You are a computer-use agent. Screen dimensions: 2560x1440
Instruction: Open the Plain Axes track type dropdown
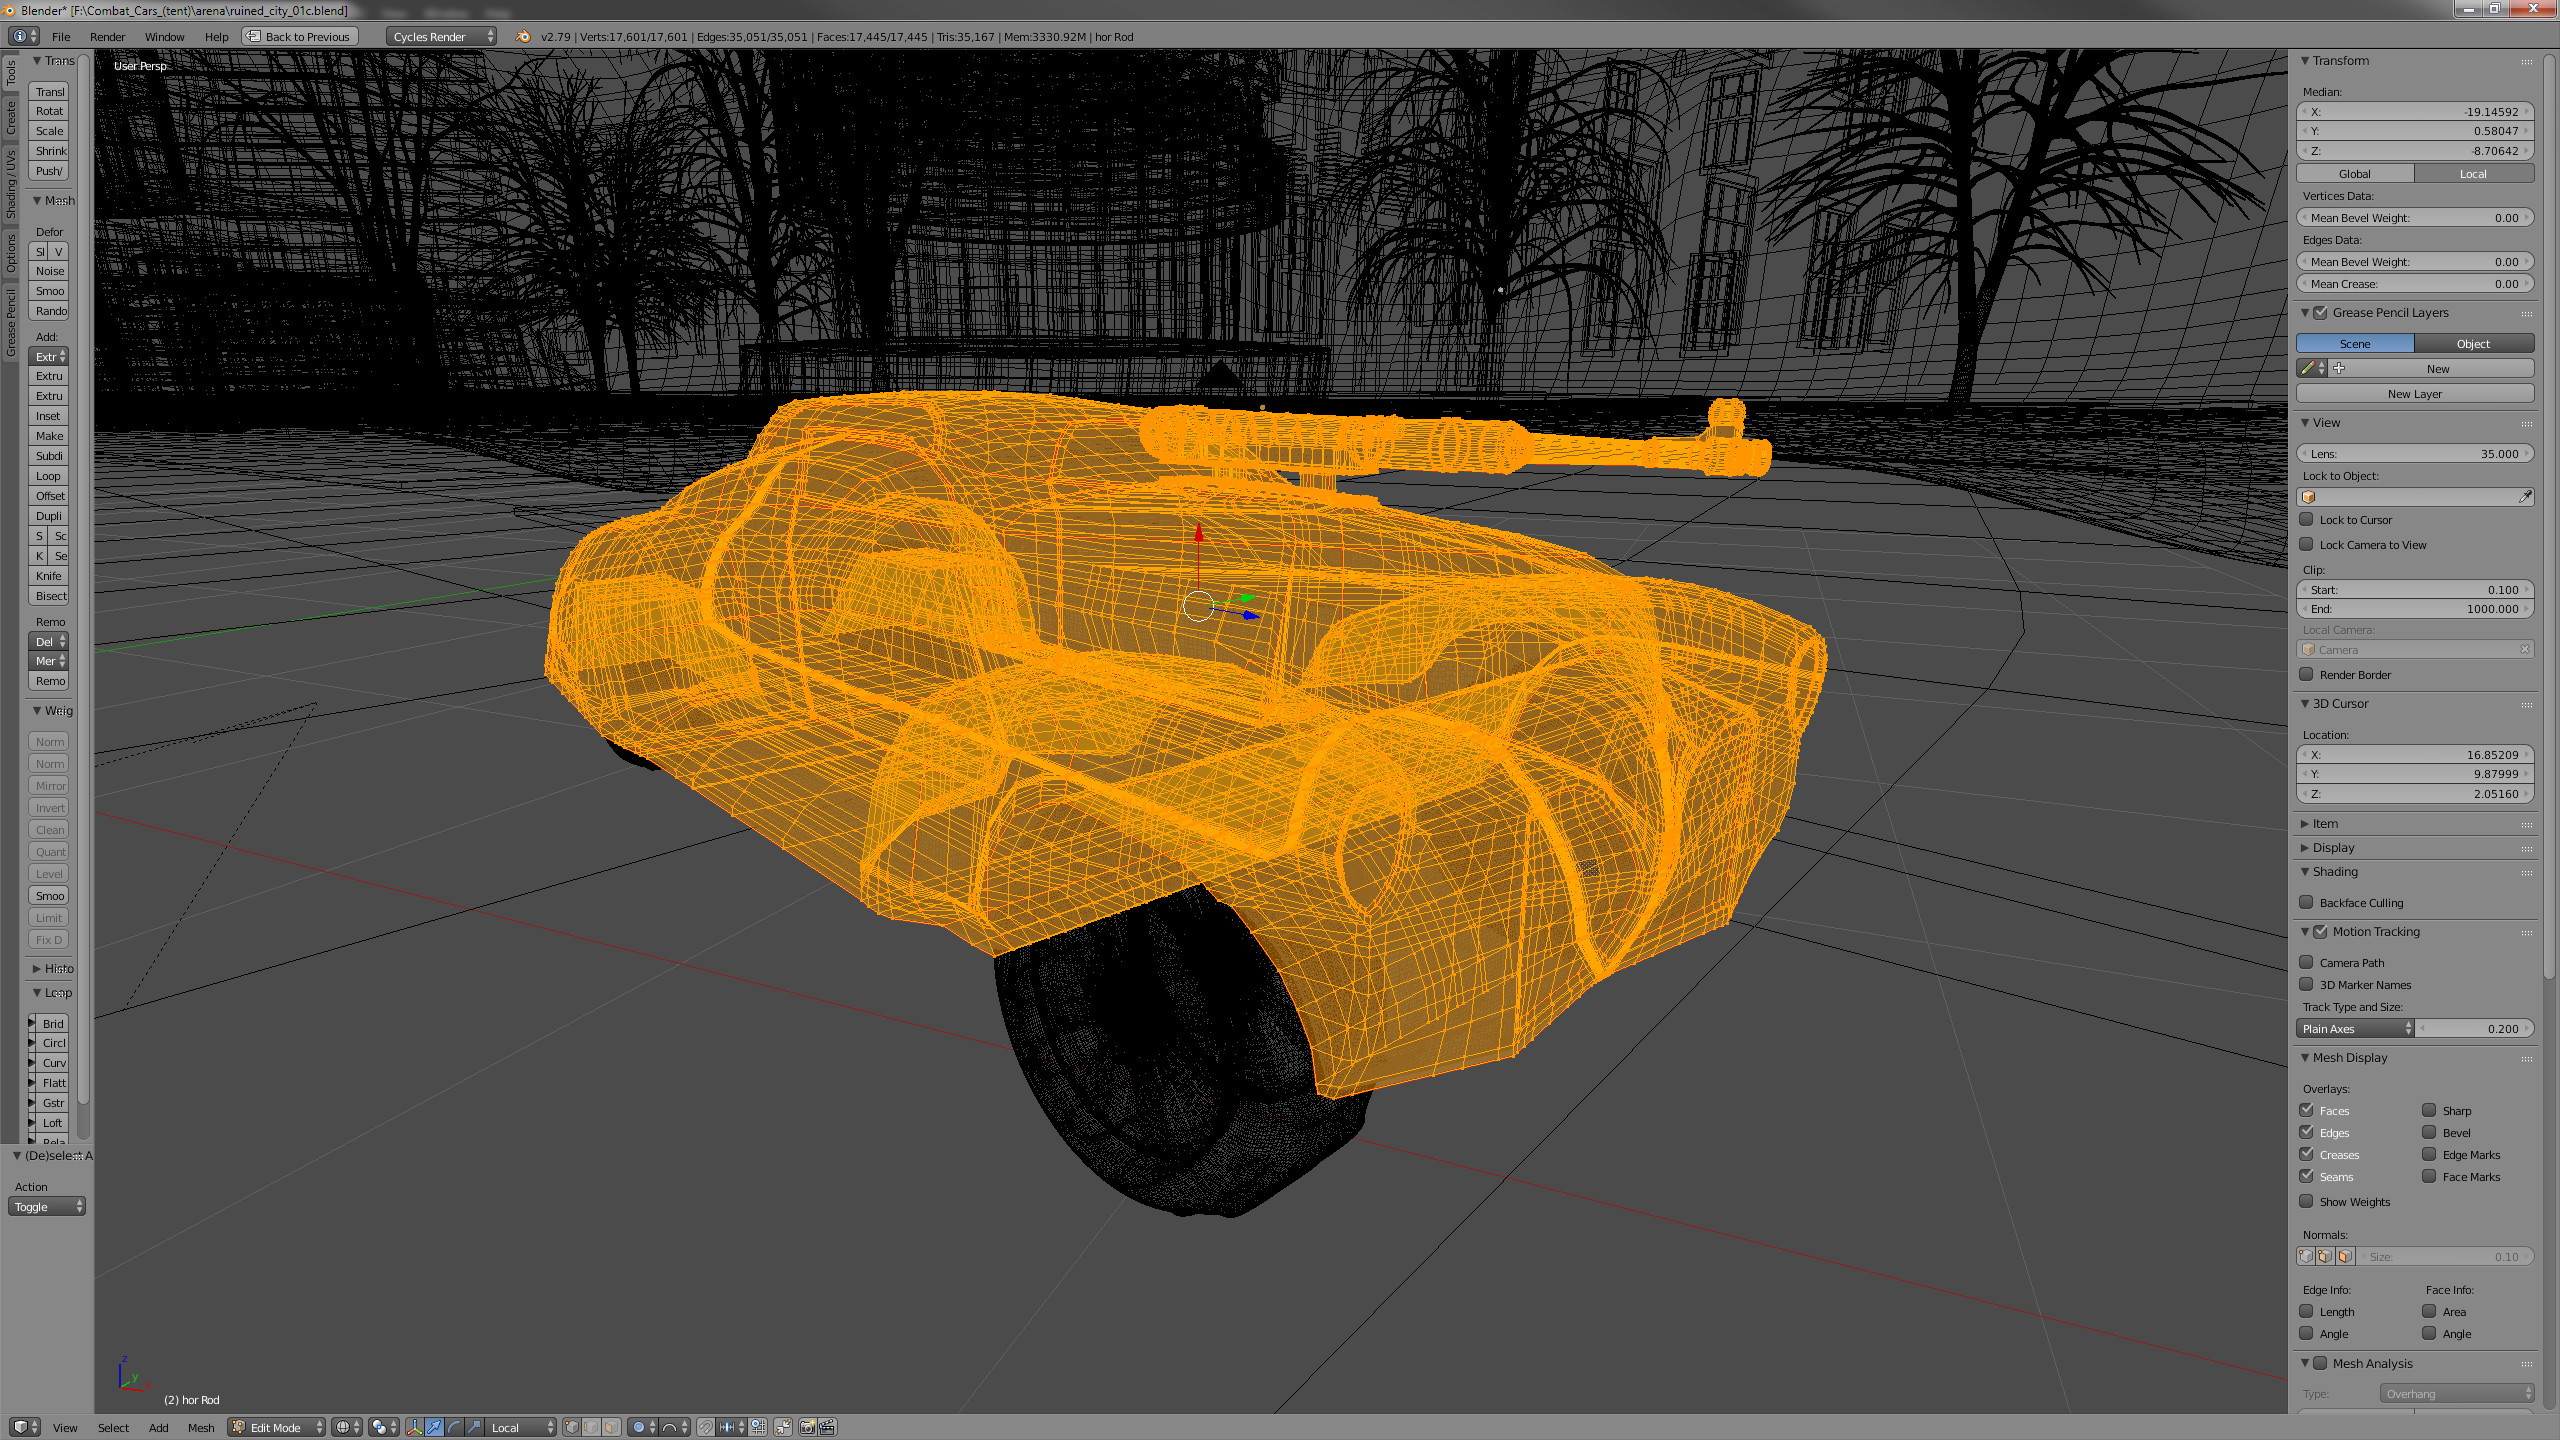click(2355, 1028)
